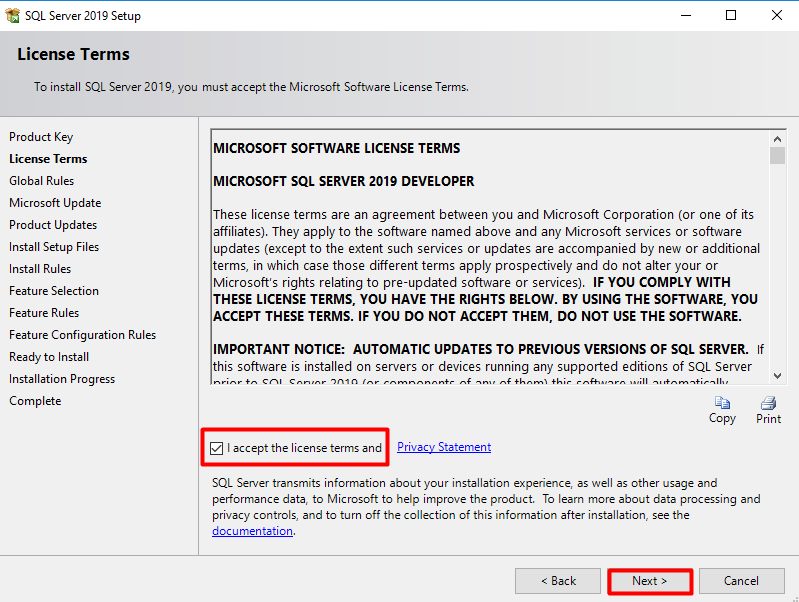This screenshot has width=799, height=602.
Task: Click the SQL Server setup title bar icon
Action: [x=12, y=15]
